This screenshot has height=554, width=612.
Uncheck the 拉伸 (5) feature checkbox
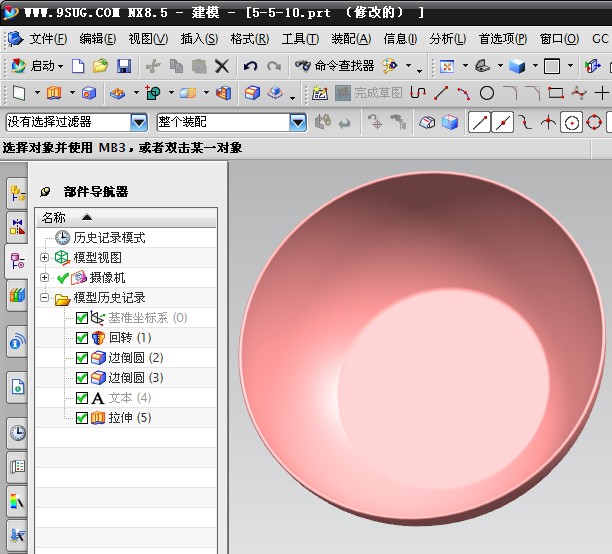tap(82, 418)
